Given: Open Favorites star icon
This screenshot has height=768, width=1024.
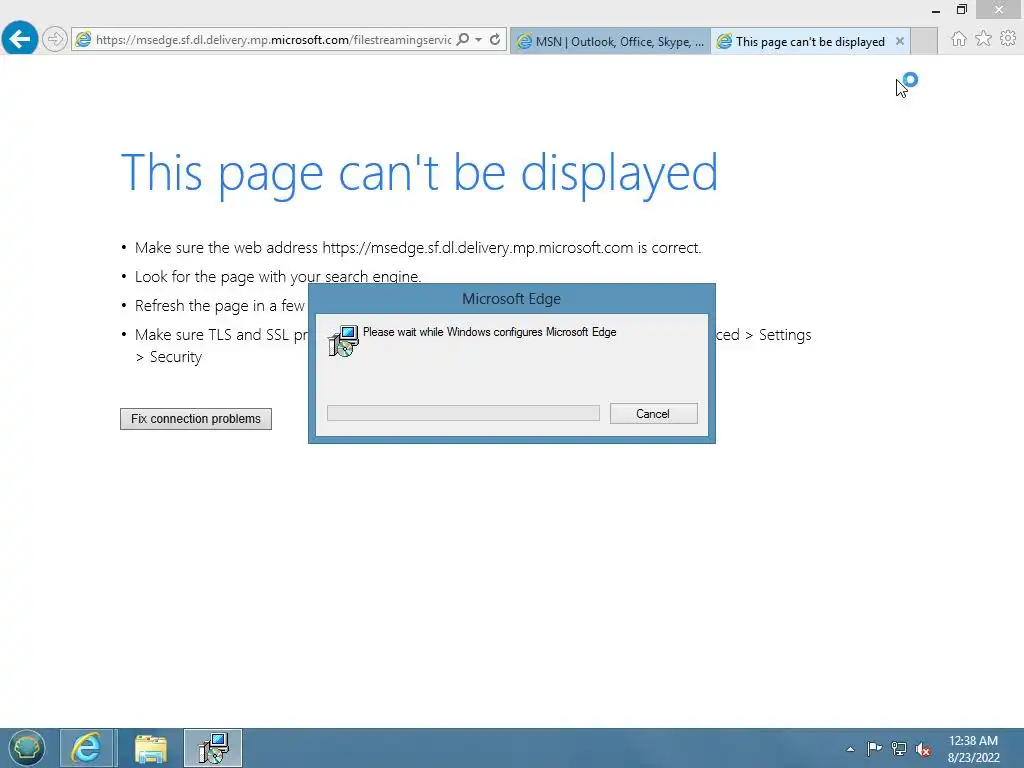Looking at the screenshot, I should [x=983, y=39].
